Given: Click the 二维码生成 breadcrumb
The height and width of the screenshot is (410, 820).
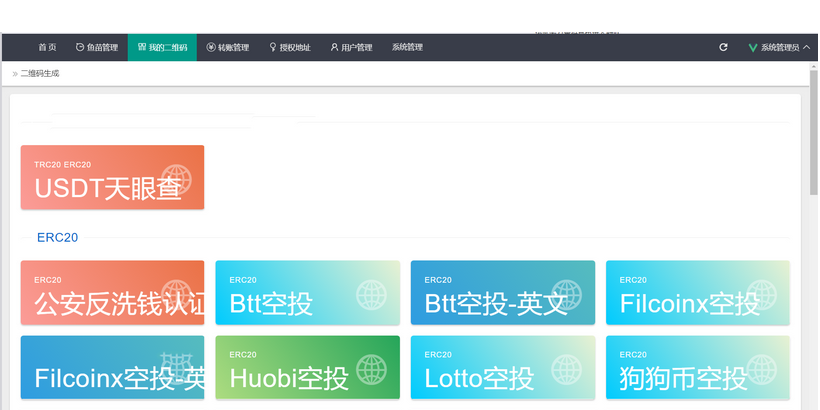Looking at the screenshot, I should tap(40, 74).
